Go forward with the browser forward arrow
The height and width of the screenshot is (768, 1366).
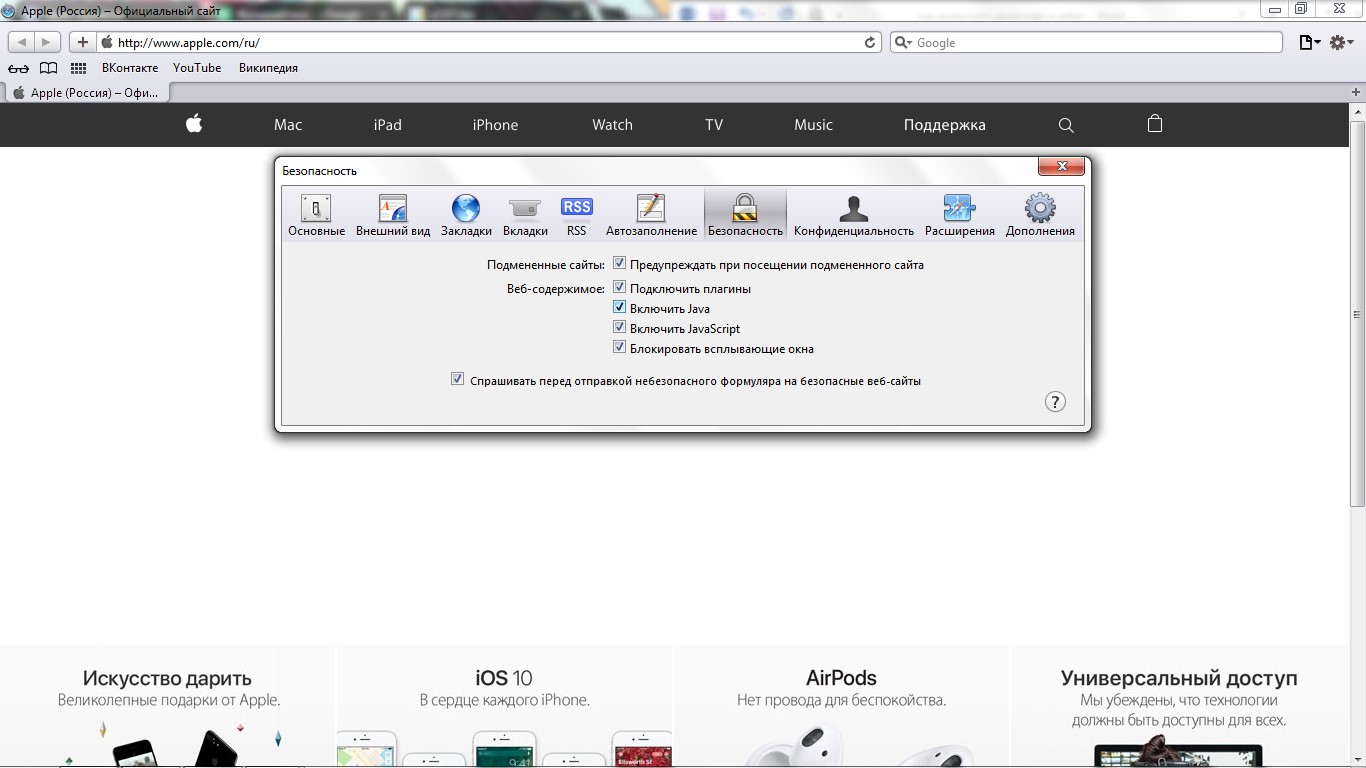[x=47, y=42]
